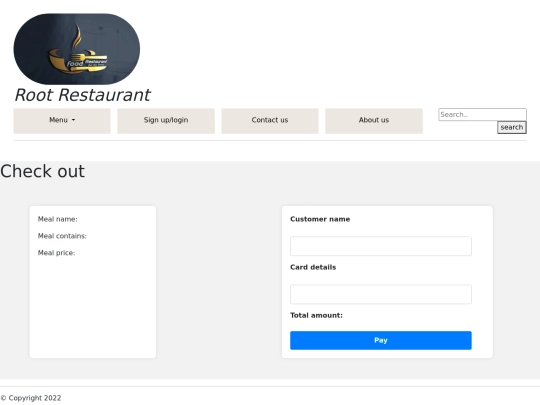Click the Customer name label
The width and height of the screenshot is (540, 405).
320,219
